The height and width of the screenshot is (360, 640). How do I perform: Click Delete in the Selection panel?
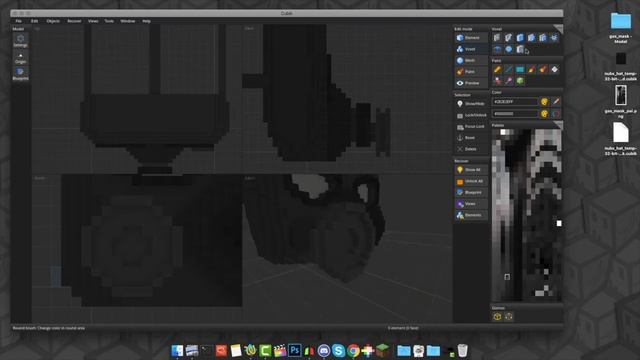click(x=471, y=149)
